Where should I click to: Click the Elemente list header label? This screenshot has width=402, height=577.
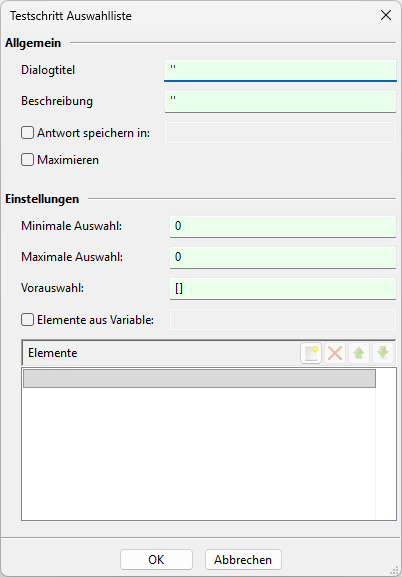coord(53,353)
